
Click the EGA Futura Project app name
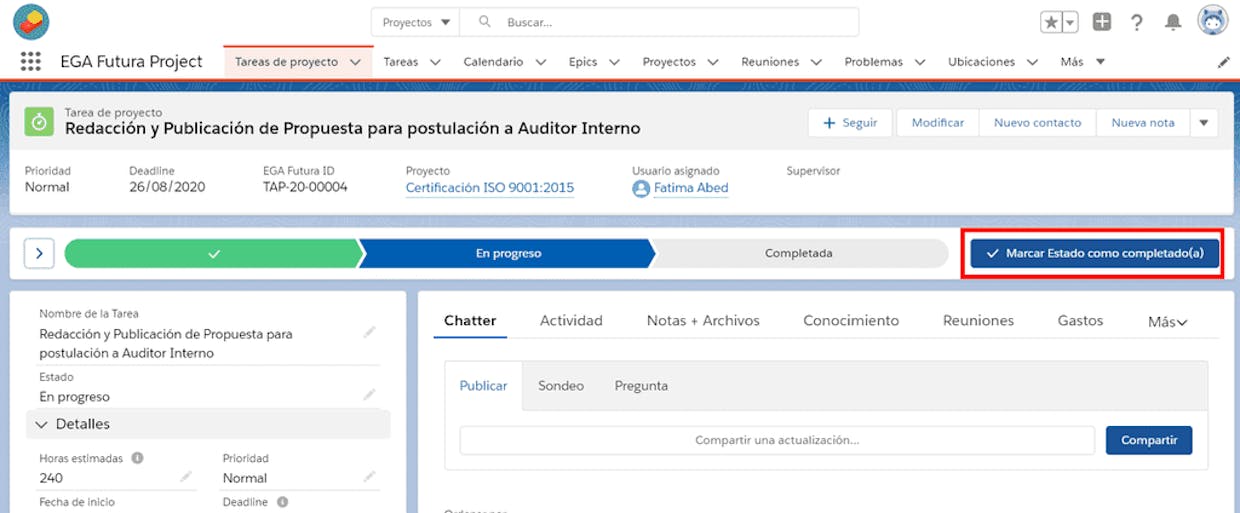click(131, 62)
